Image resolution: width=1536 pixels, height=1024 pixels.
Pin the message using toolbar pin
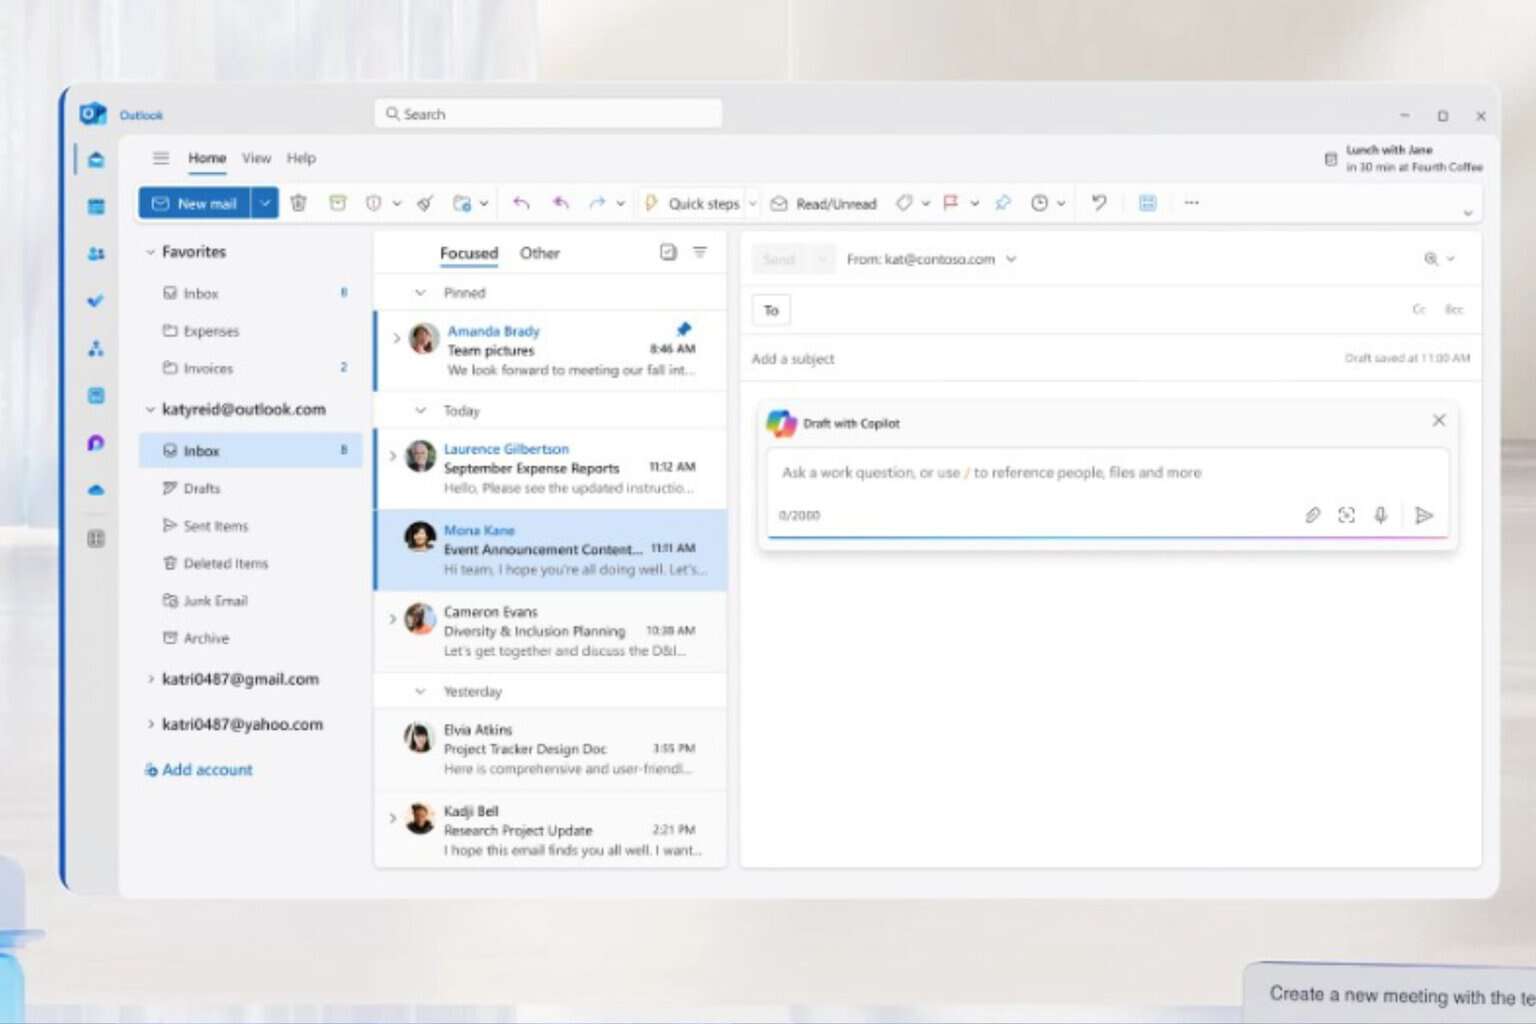pos(1003,203)
